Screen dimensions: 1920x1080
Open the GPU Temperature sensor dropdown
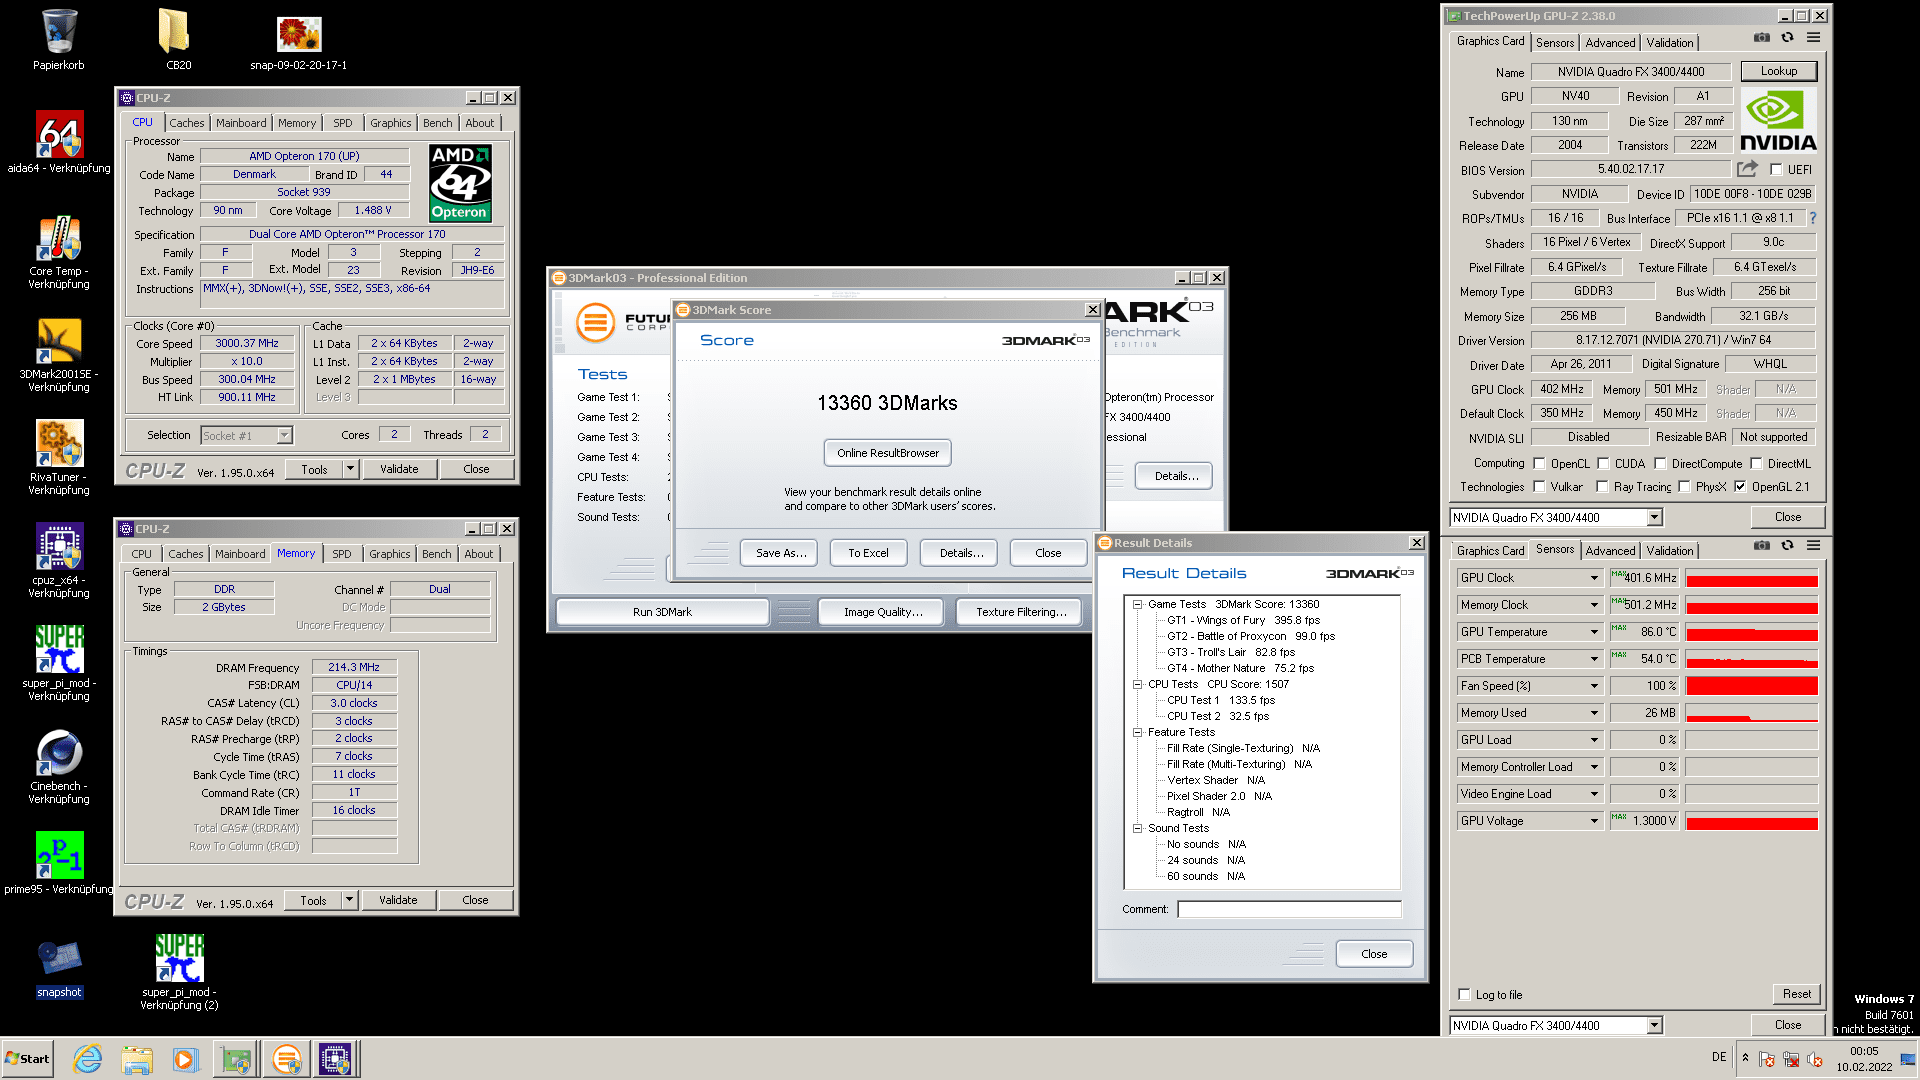[1594, 632]
